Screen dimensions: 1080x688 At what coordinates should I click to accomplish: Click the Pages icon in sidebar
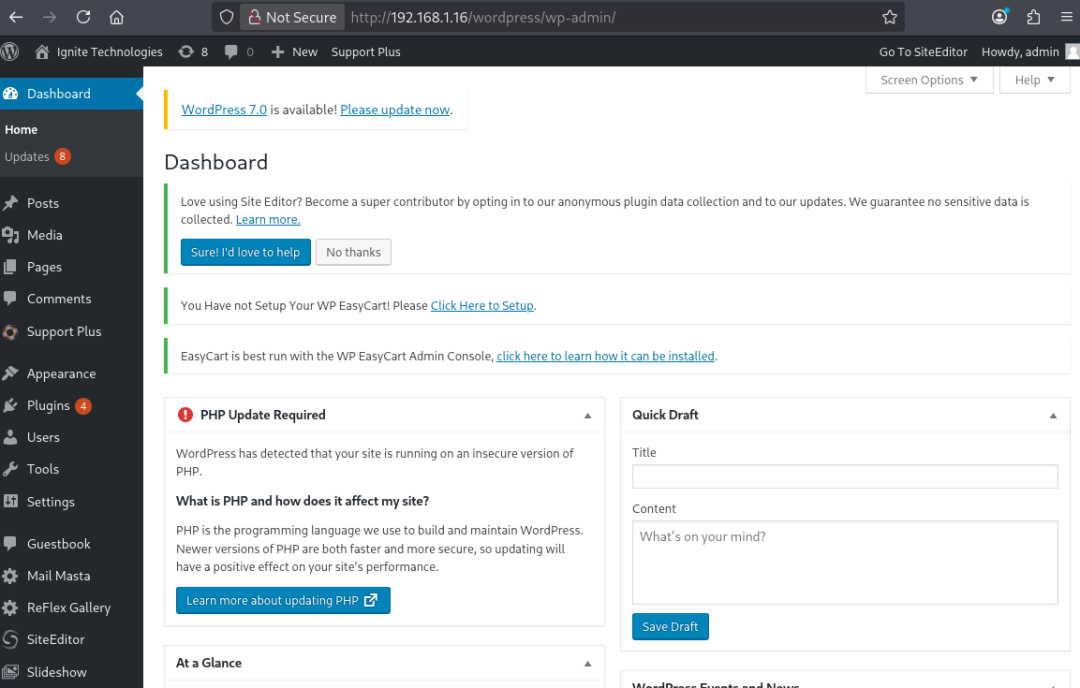point(10,267)
